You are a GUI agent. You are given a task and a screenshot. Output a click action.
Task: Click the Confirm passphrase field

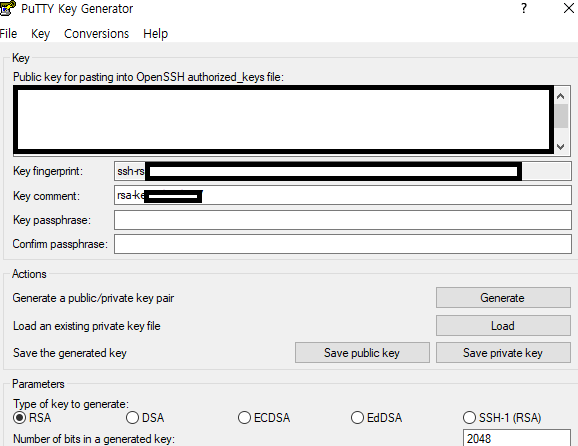tap(343, 244)
